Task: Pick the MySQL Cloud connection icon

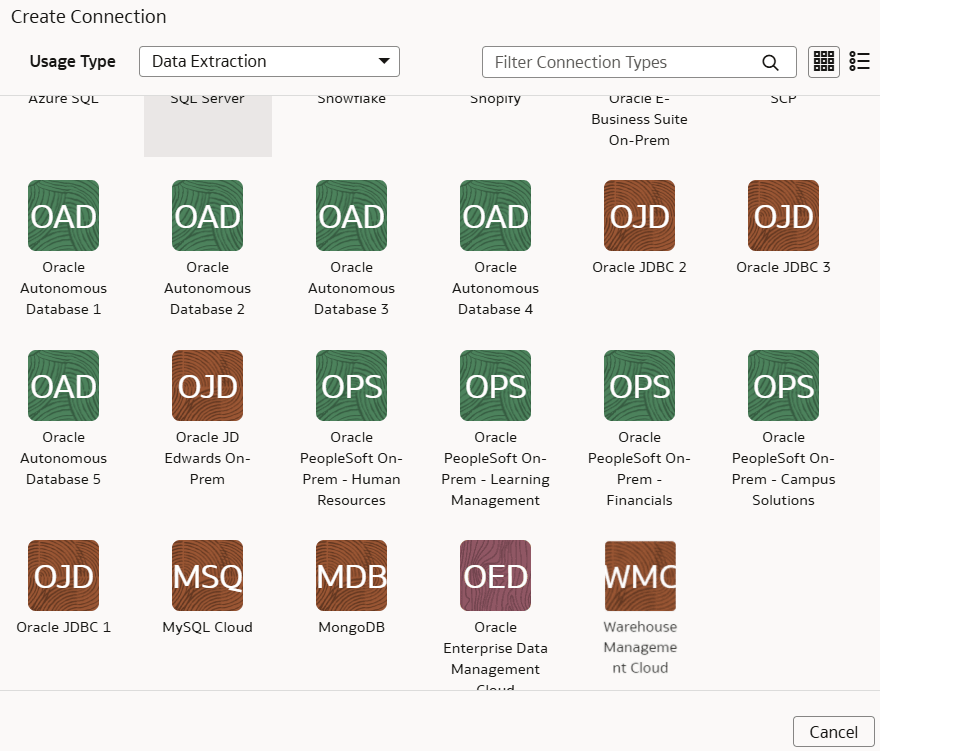Action: pos(207,575)
